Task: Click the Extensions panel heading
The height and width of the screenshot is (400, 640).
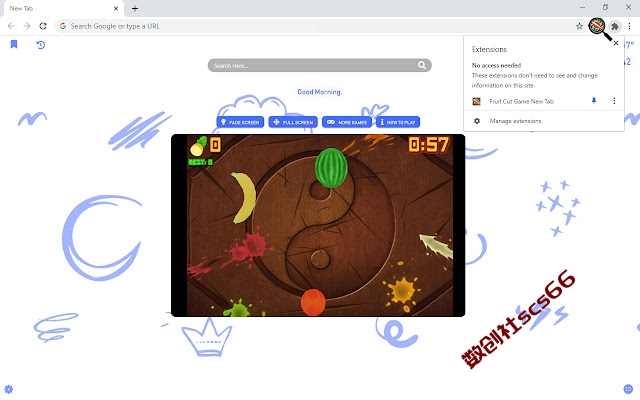Action: pyautogui.click(x=489, y=49)
